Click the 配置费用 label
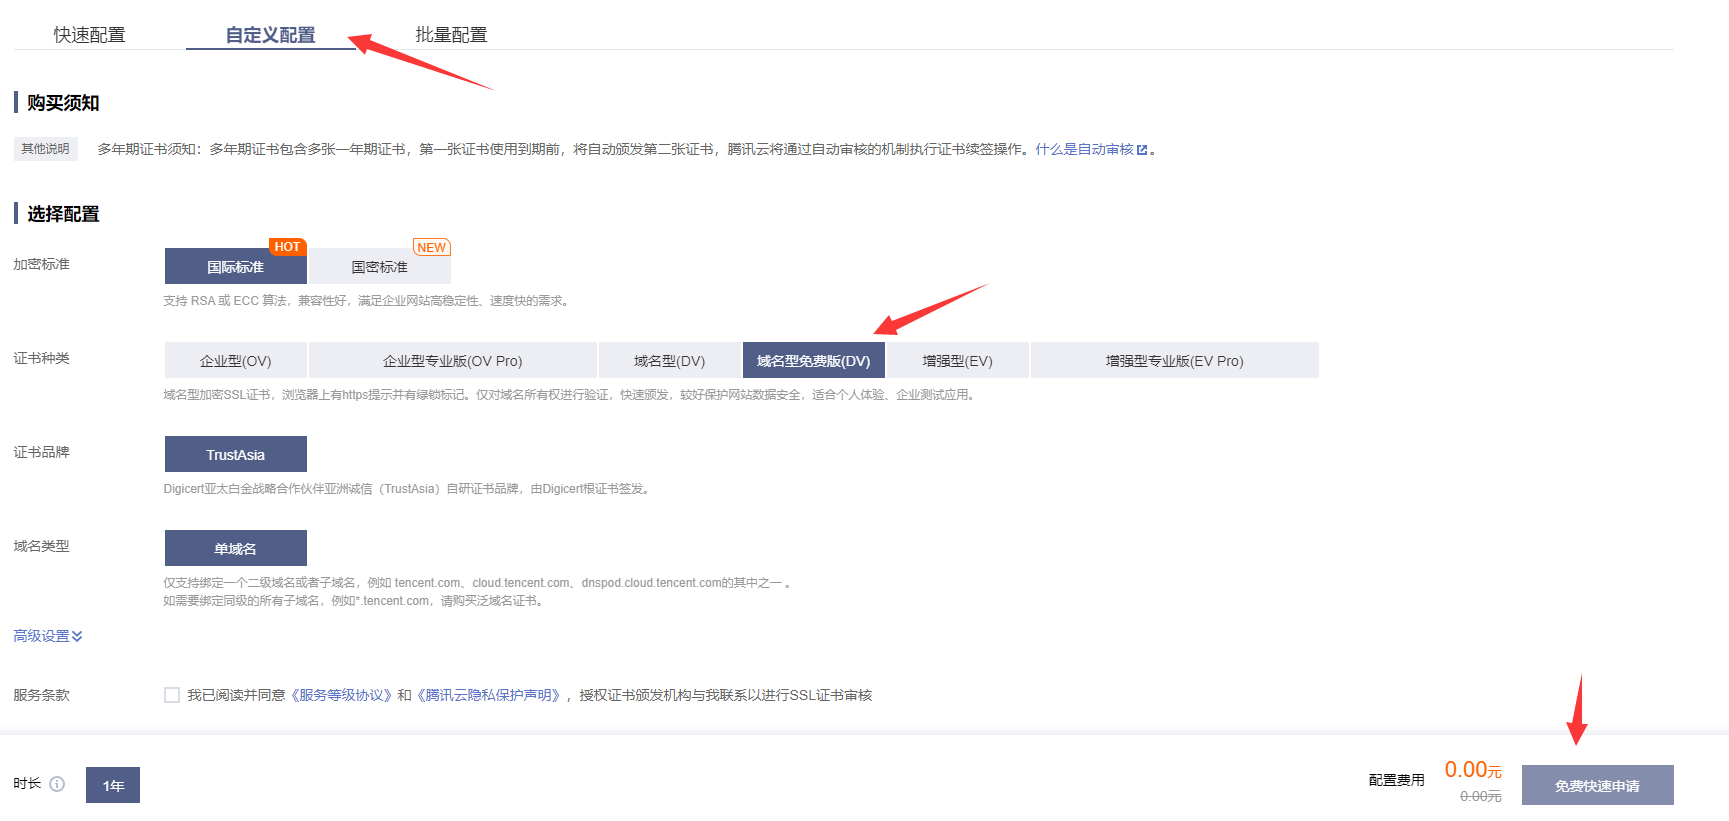The image size is (1729, 821). [x=1397, y=780]
